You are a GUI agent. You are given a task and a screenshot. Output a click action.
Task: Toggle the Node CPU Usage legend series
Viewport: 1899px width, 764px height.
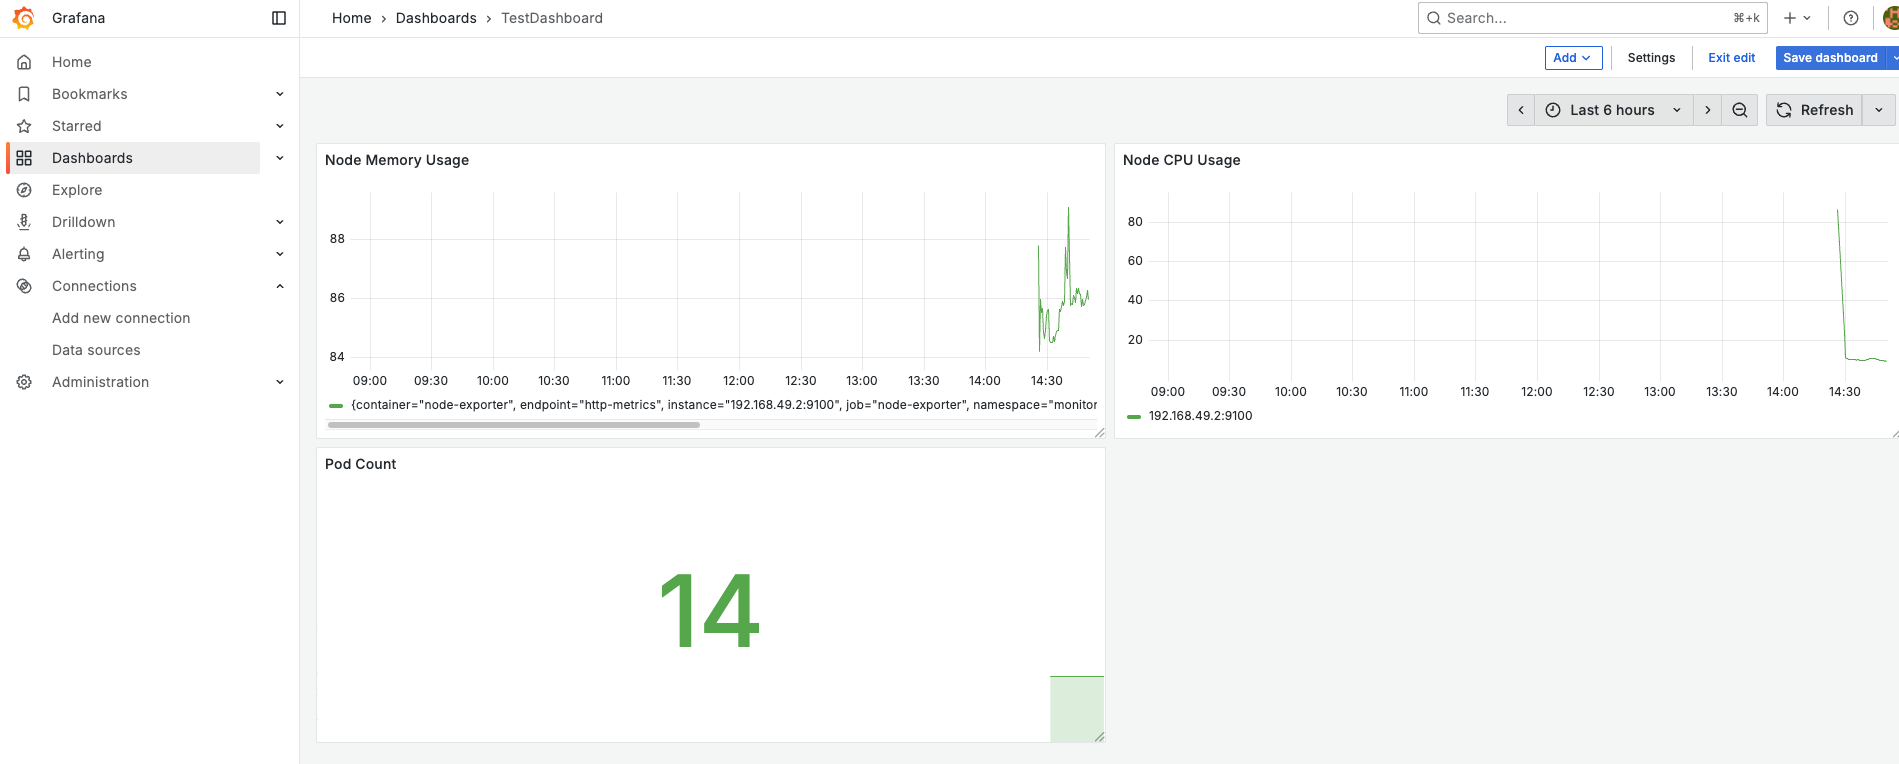point(1200,416)
